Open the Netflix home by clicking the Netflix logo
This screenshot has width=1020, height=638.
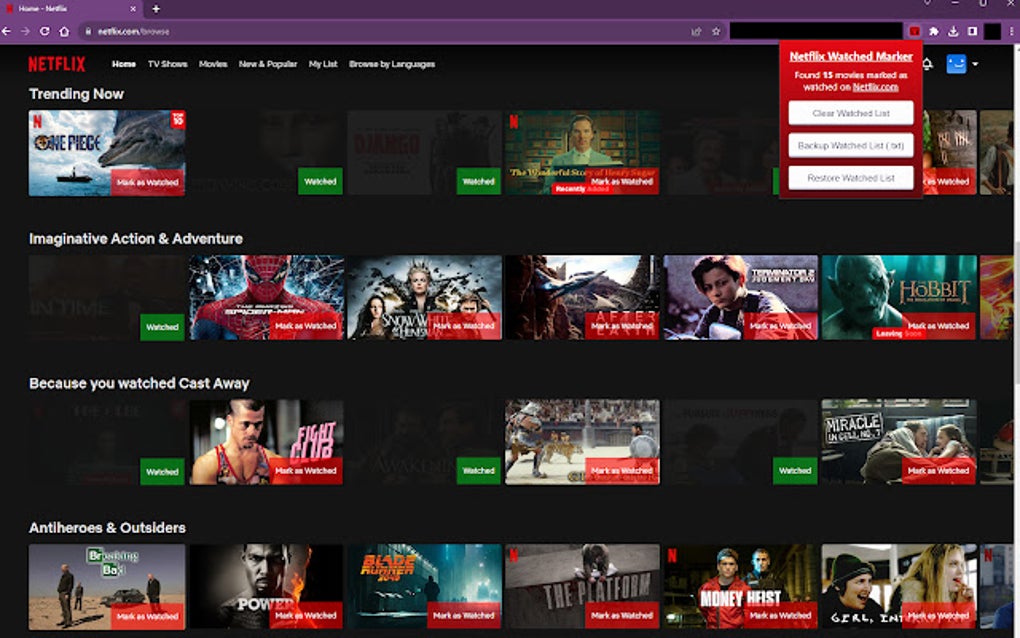pyautogui.click(x=58, y=63)
